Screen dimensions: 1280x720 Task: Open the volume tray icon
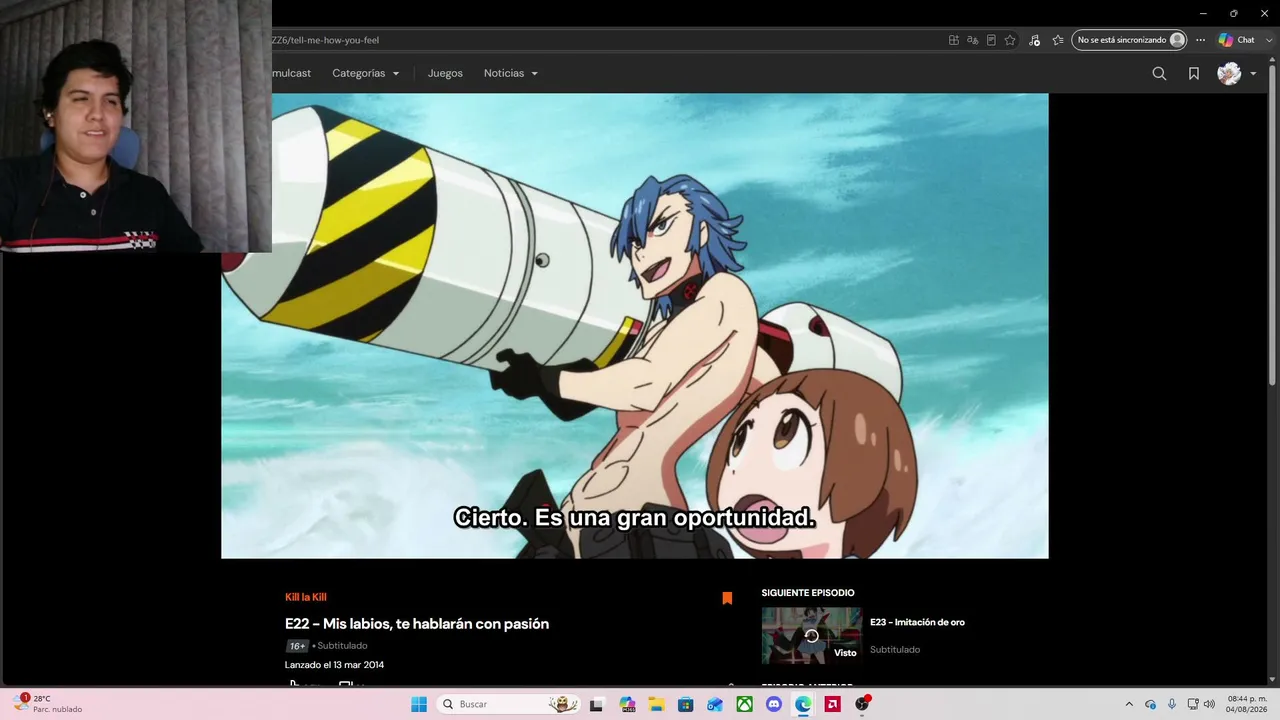click(1209, 704)
